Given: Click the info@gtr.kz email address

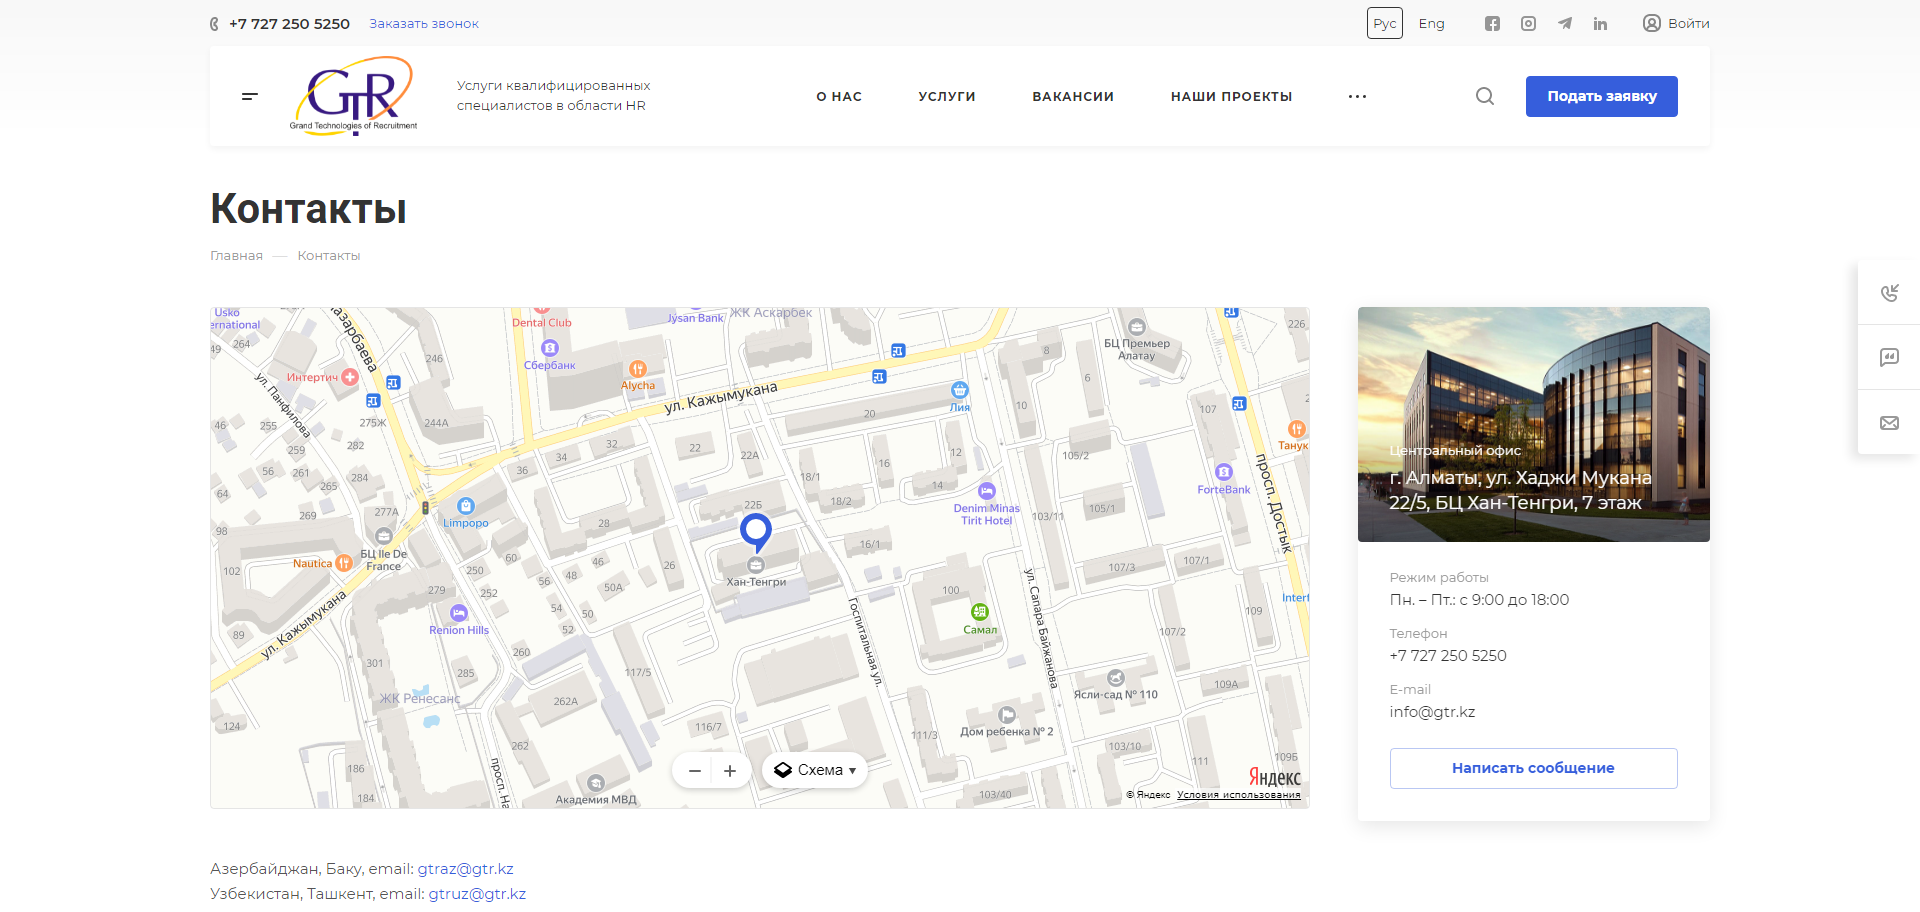Looking at the screenshot, I should coord(1432,712).
